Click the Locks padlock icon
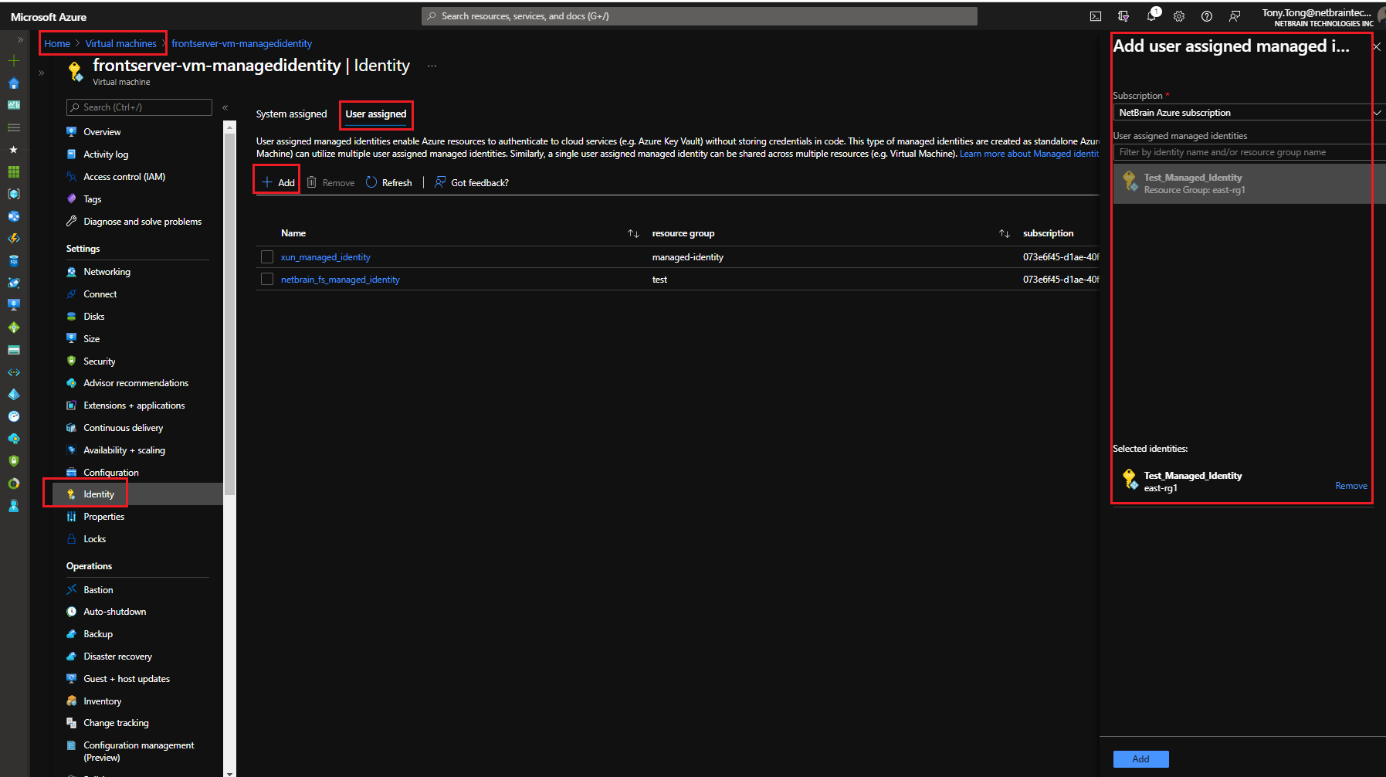 (x=71, y=539)
